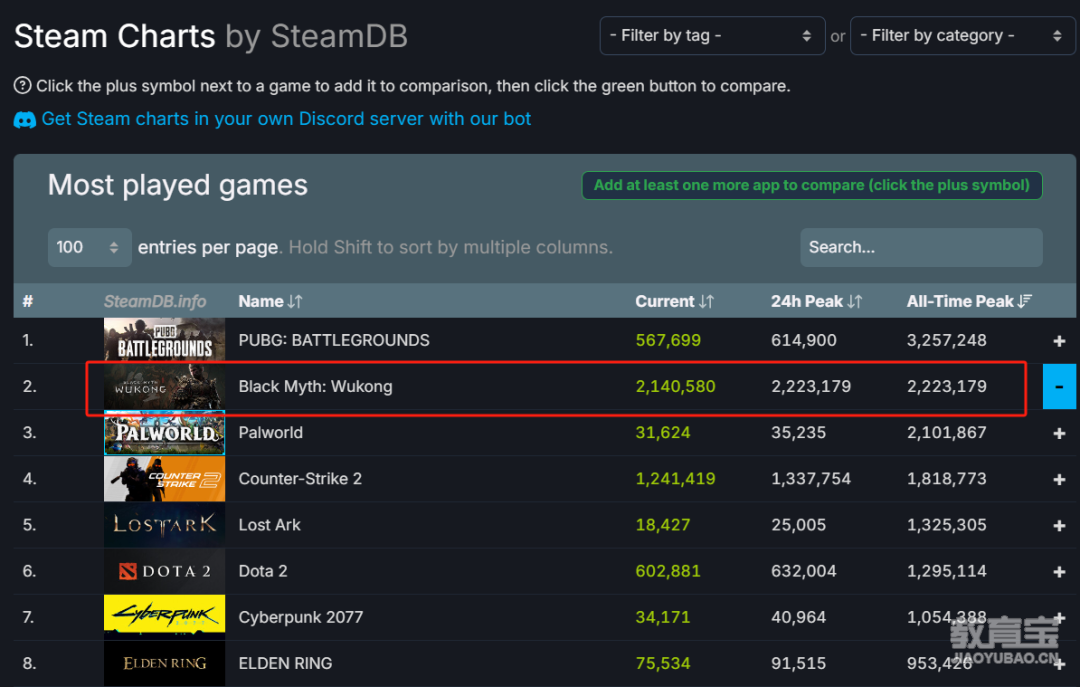The image size is (1080, 687).
Task: Open the Lost Ark game link
Action: pos(269,525)
